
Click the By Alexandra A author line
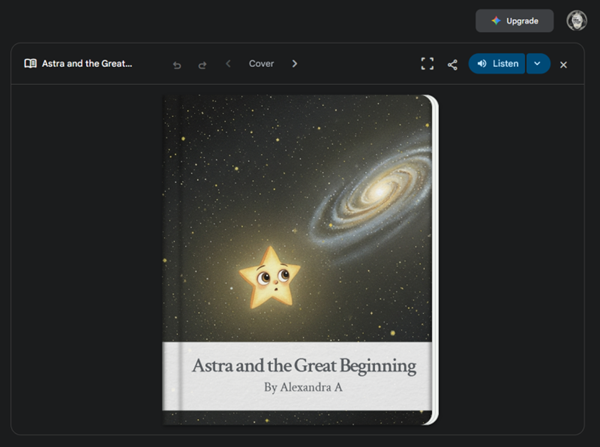pos(303,387)
